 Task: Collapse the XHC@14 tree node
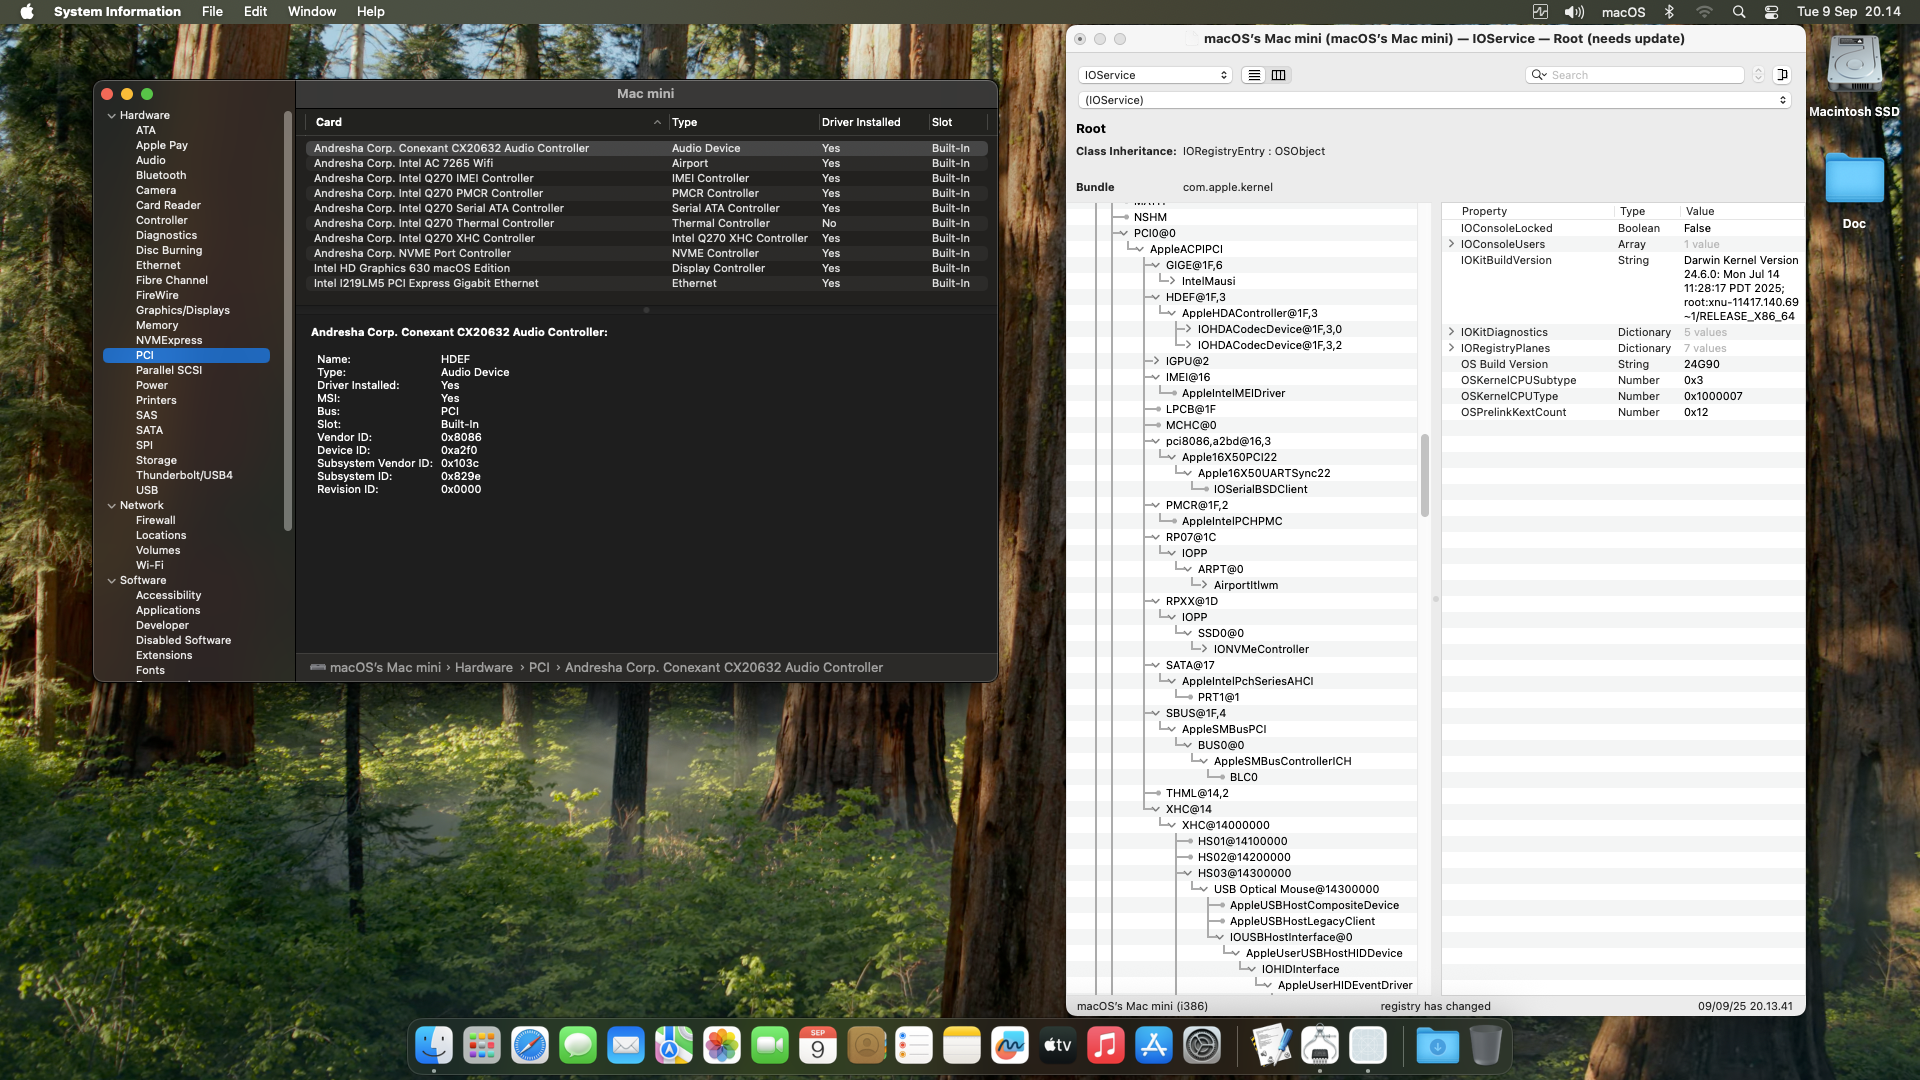[x=1156, y=809]
